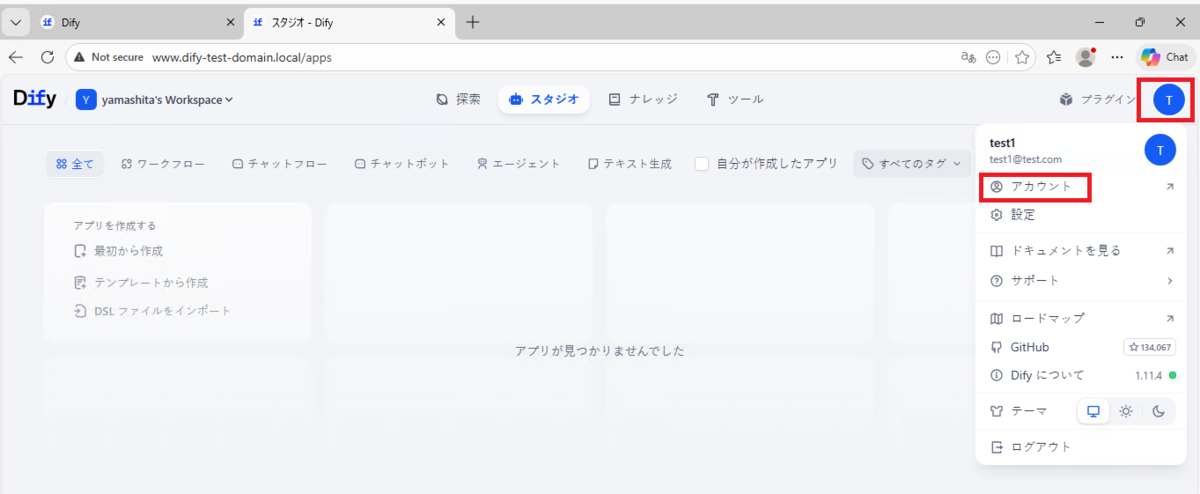Open Dify について
This screenshot has width=1200, height=494.
click(1082, 375)
